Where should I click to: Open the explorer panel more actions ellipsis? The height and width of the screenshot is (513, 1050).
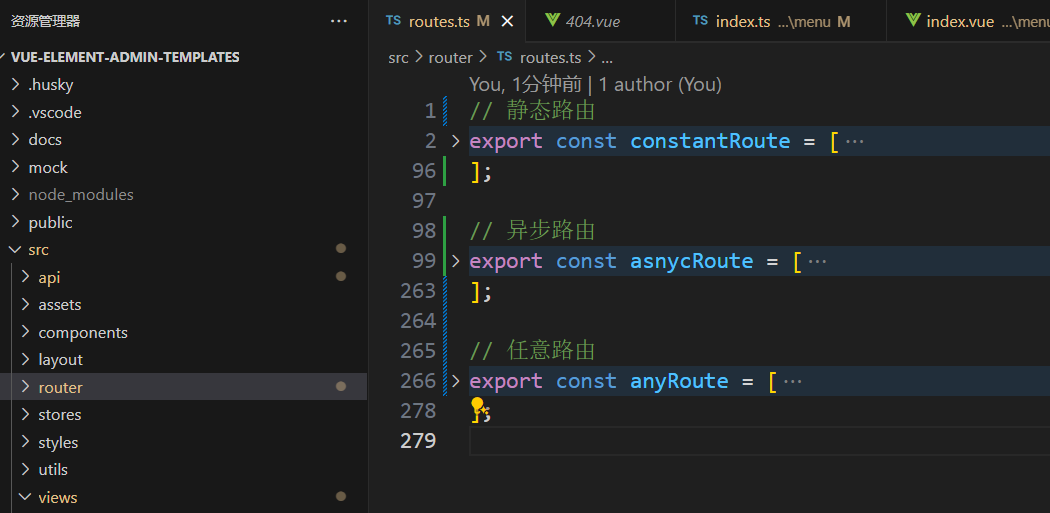point(339,21)
